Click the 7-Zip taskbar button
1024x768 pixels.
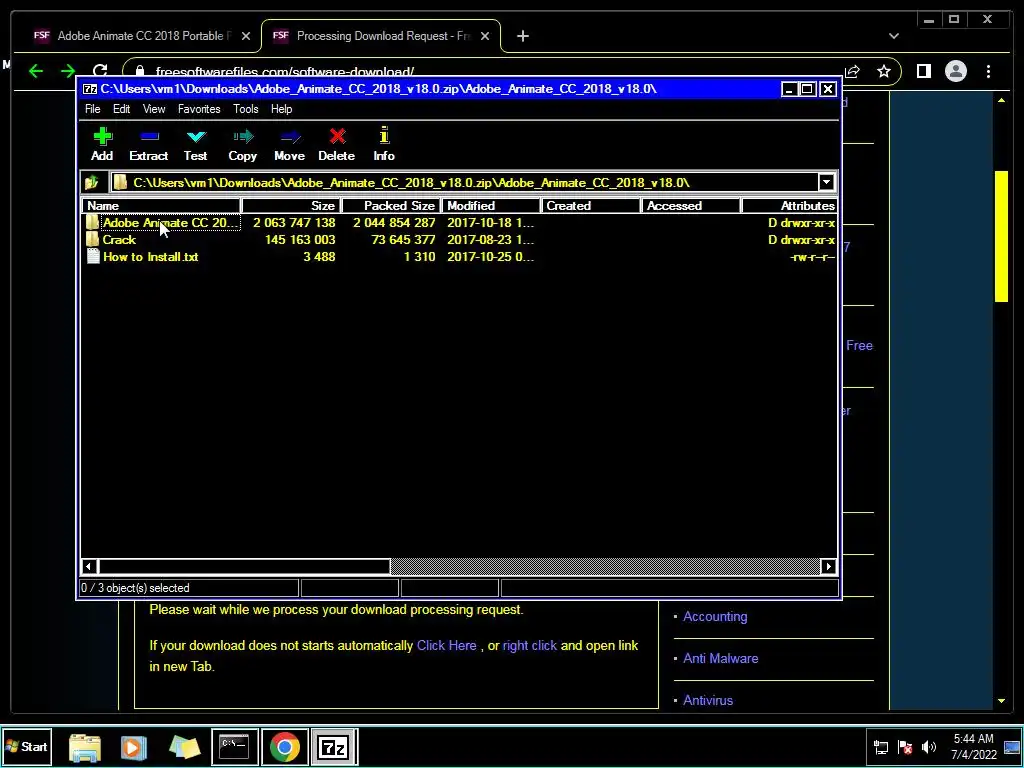tap(333, 747)
